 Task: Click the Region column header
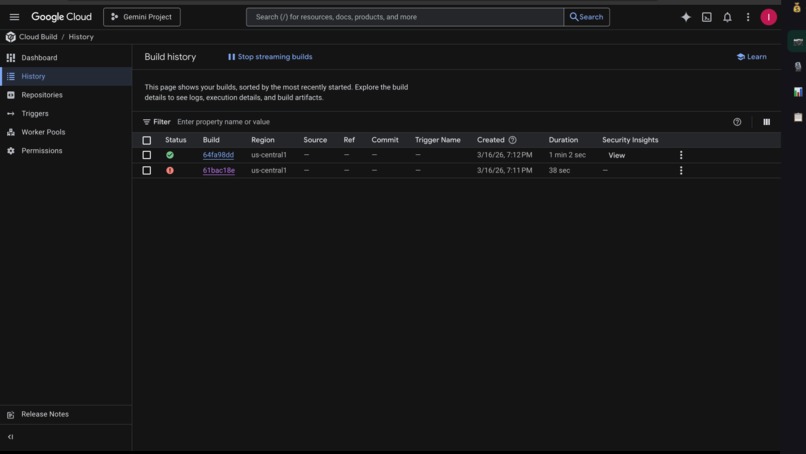click(263, 140)
